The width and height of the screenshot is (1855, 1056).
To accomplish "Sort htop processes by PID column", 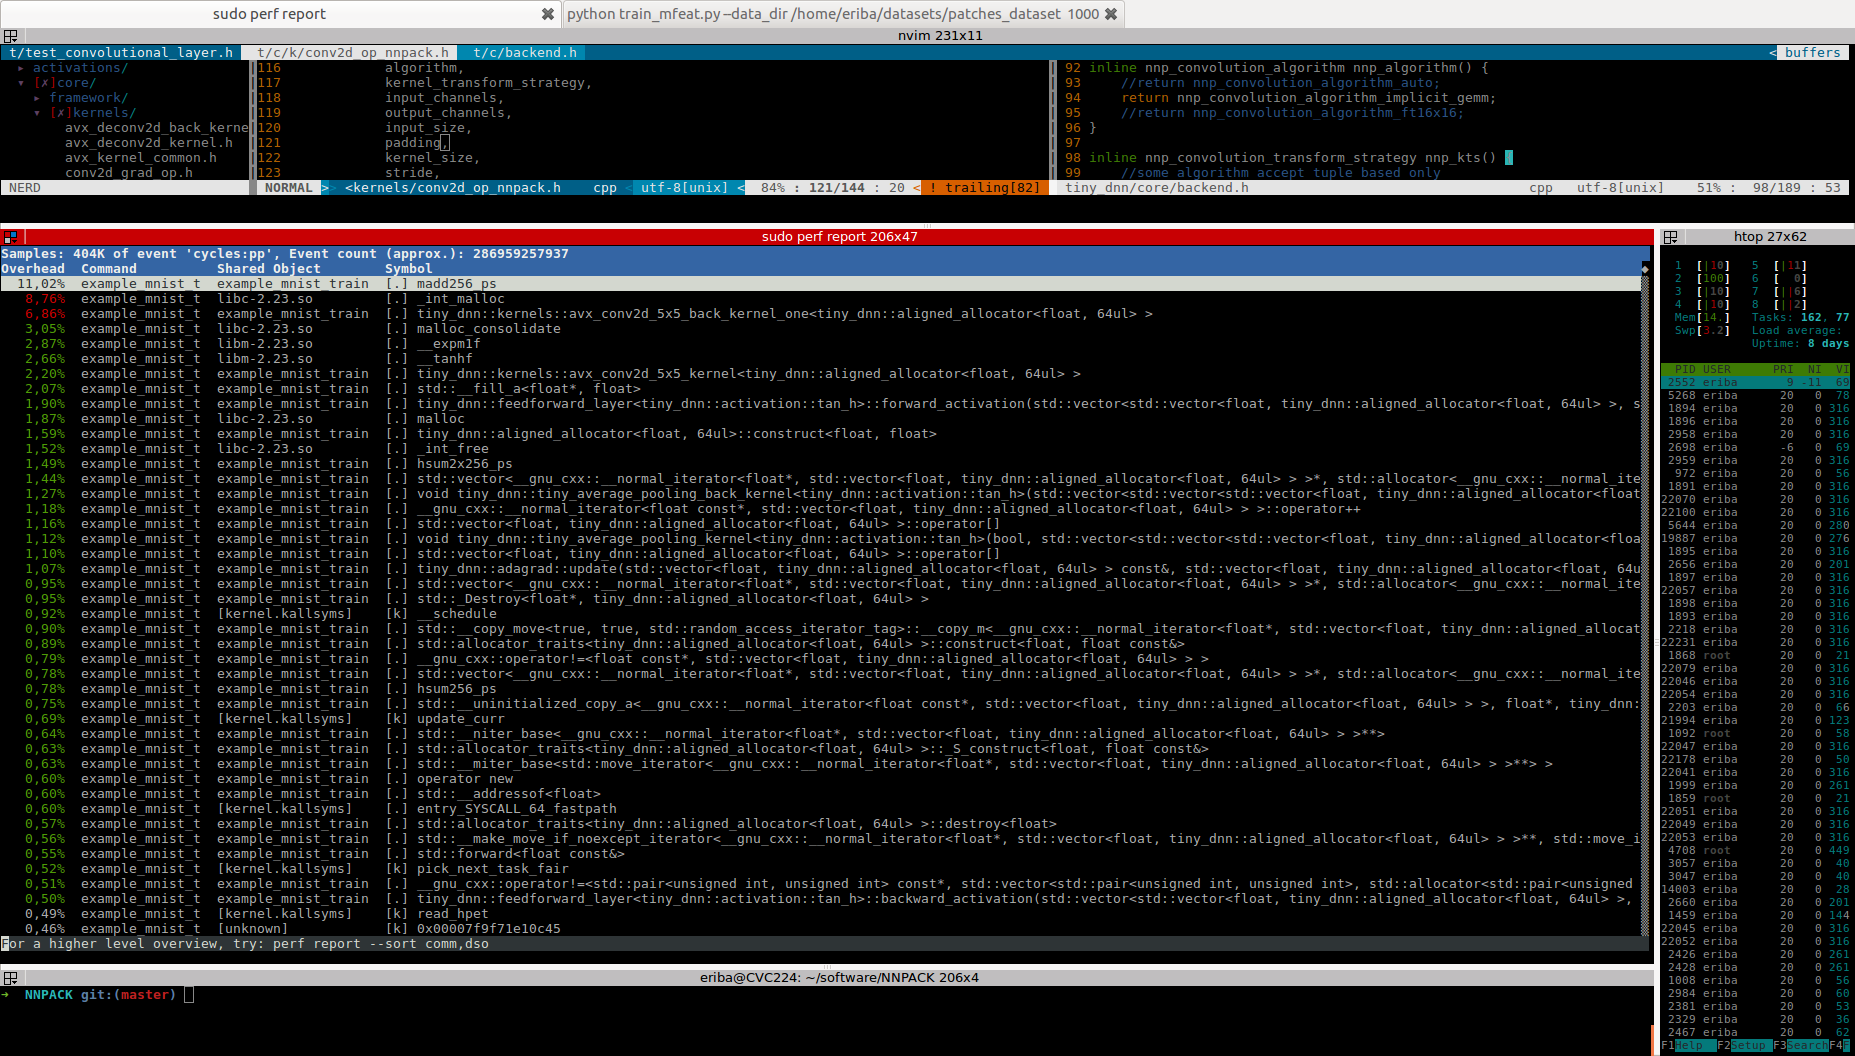I will [1685, 369].
